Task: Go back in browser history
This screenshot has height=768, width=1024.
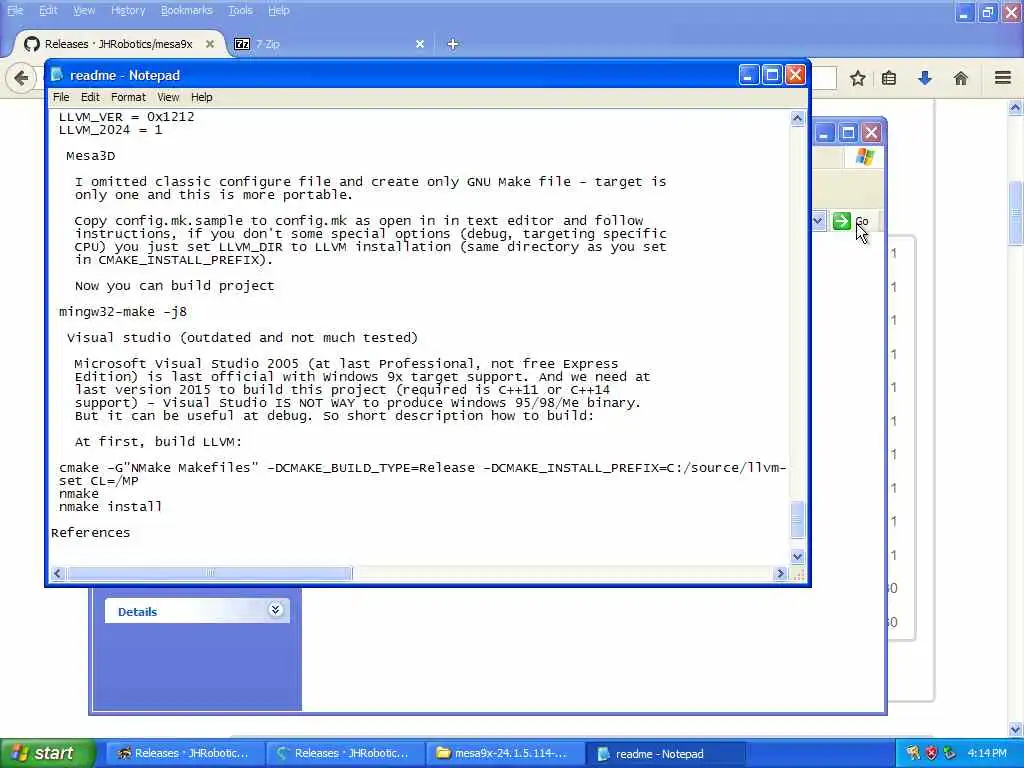Action: (20, 78)
